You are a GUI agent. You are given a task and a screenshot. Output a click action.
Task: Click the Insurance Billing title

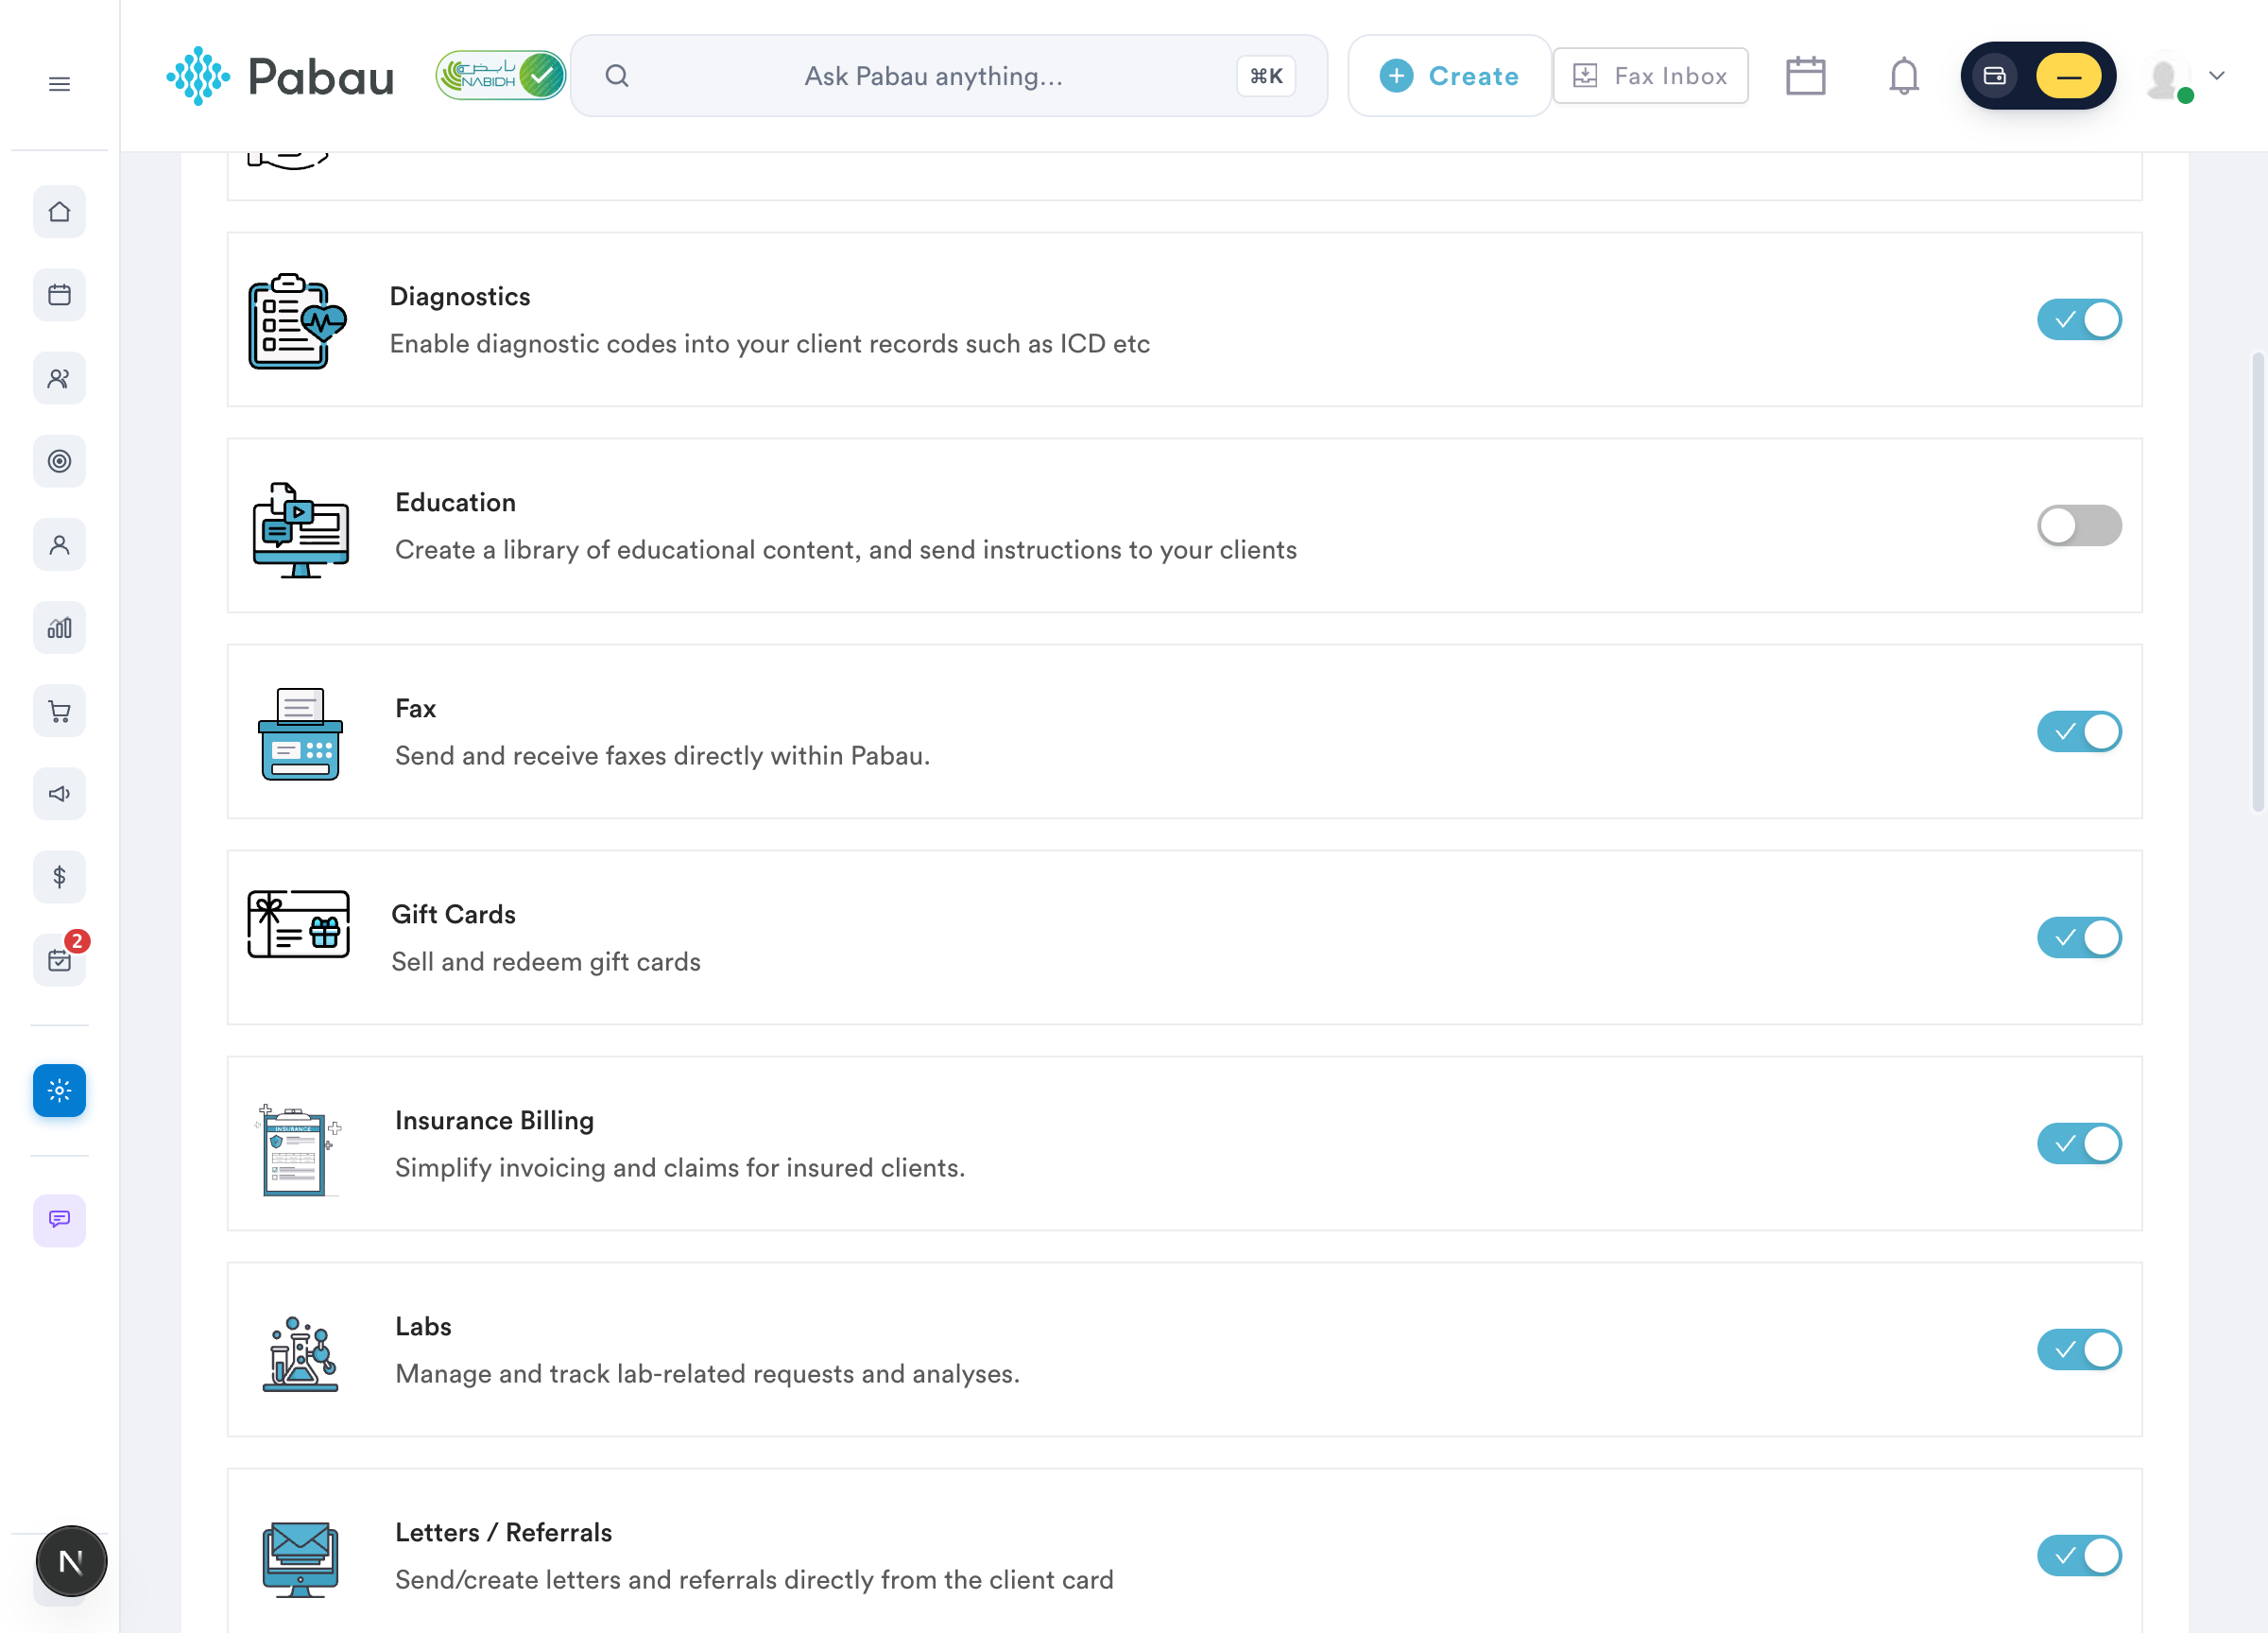pos(494,1121)
